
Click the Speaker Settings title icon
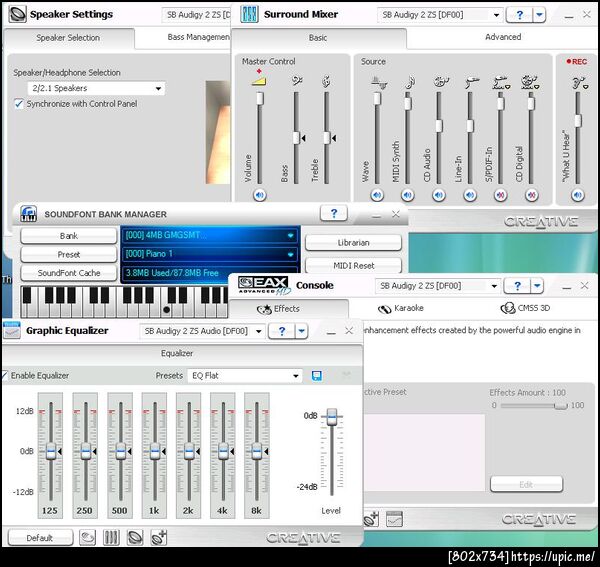point(17,15)
